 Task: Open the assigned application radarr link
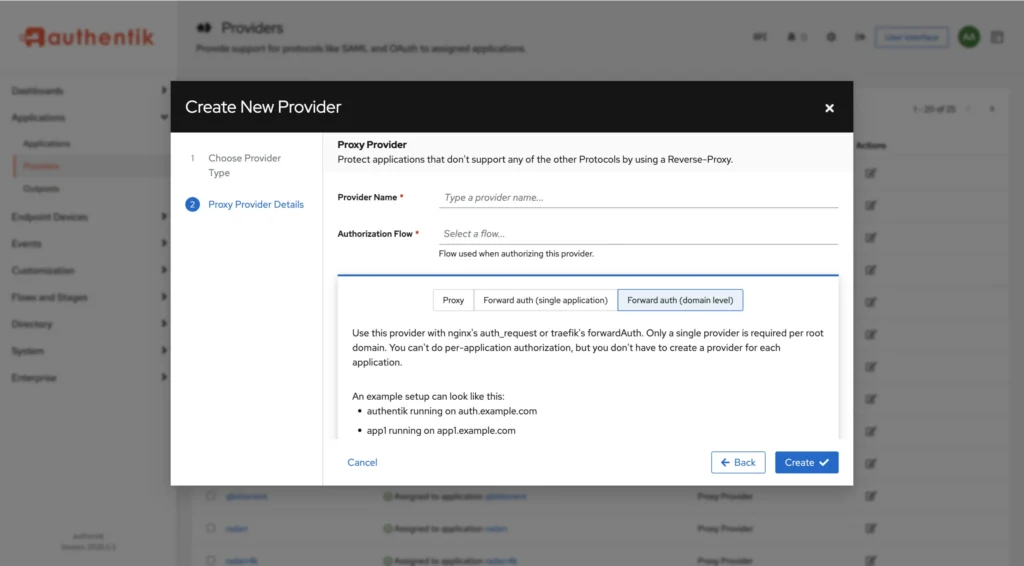click(x=496, y=528)
